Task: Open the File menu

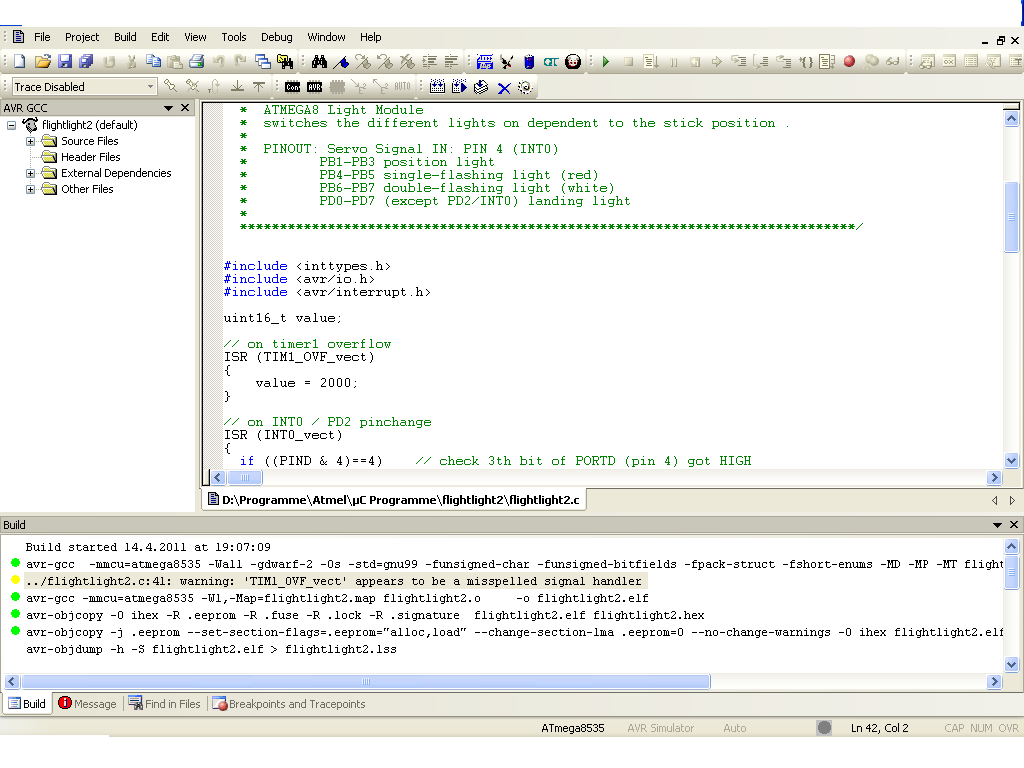Action: pos(42,37)
